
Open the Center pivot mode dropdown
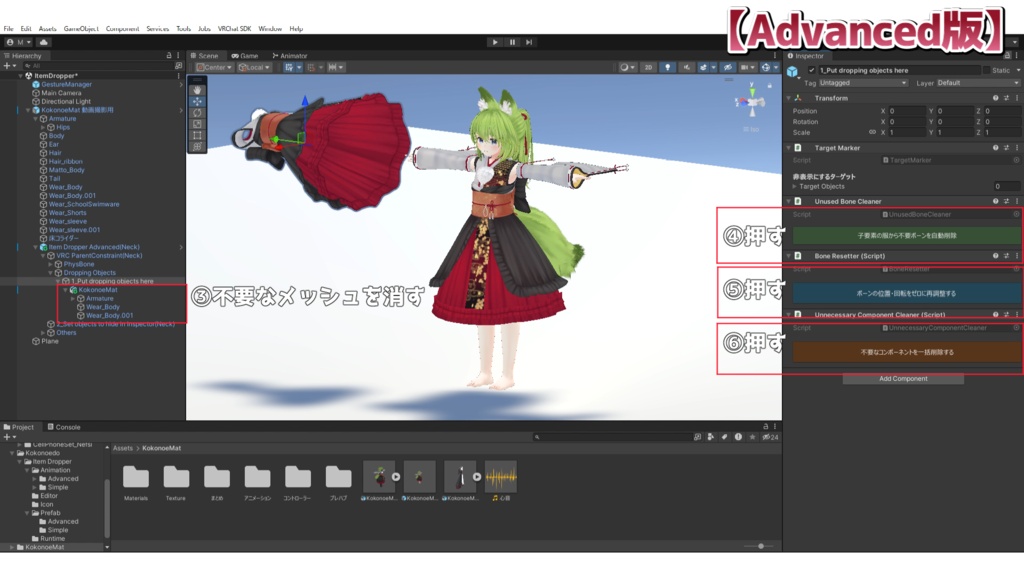tap(214, 67)
